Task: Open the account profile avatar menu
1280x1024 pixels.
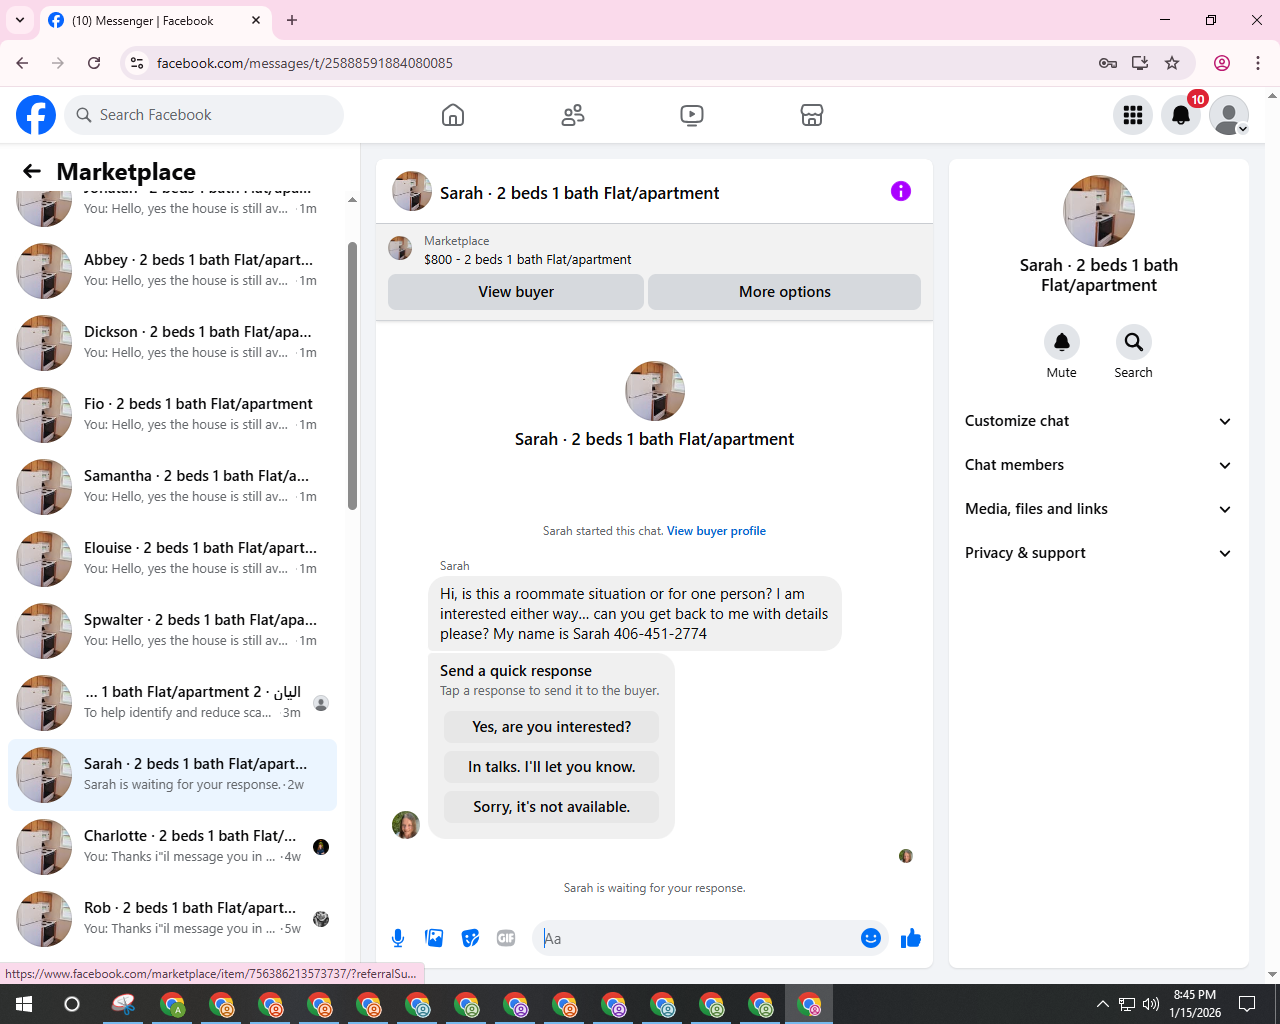Action: pyautogui.click(x=1229, y=115)
